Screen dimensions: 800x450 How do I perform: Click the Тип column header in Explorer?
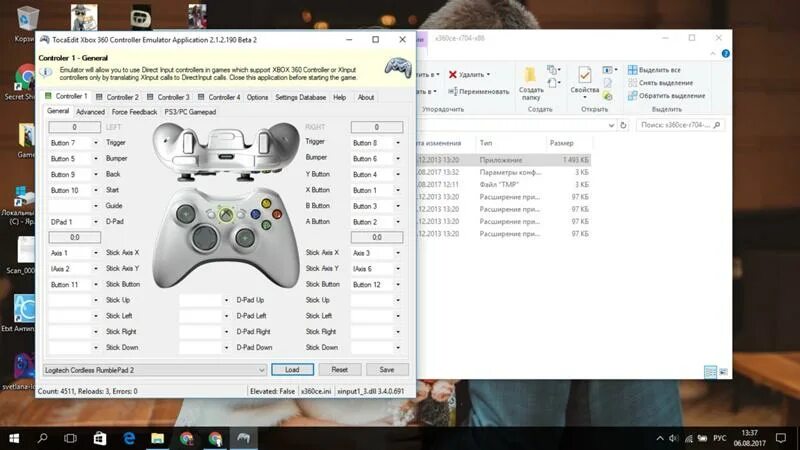pos(510,143)
